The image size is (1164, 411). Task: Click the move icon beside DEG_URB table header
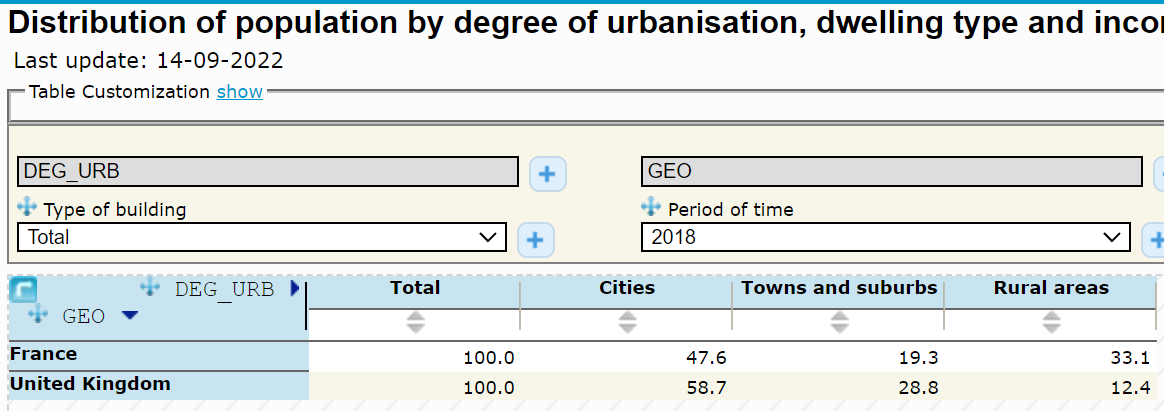[151, 287]
